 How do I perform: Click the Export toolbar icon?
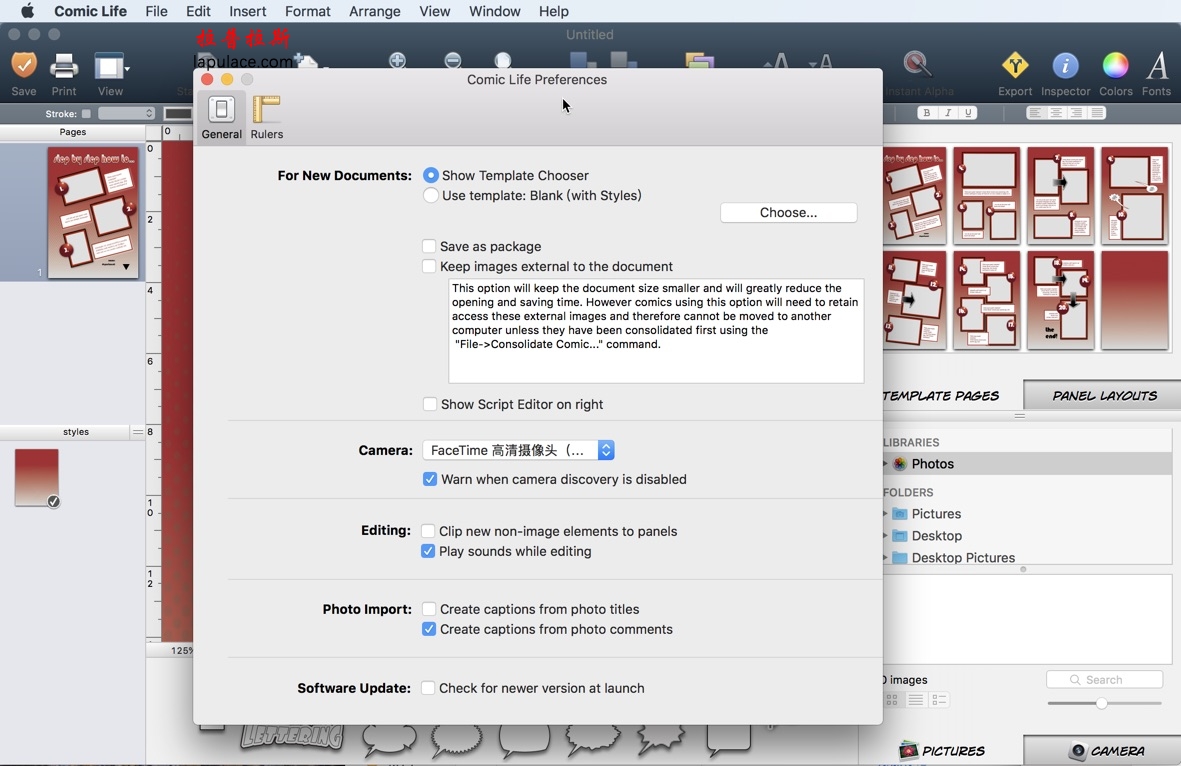coord(1015,74)
